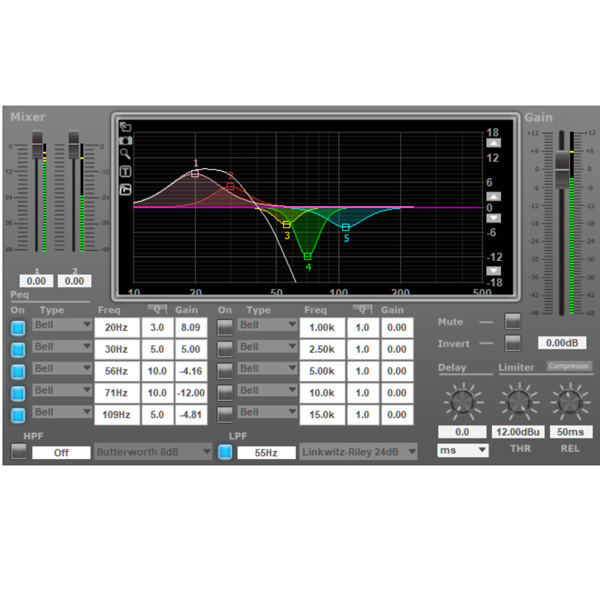Click the up arrow next to 18 dB scale
600x600 pixels.
(492, 143)
